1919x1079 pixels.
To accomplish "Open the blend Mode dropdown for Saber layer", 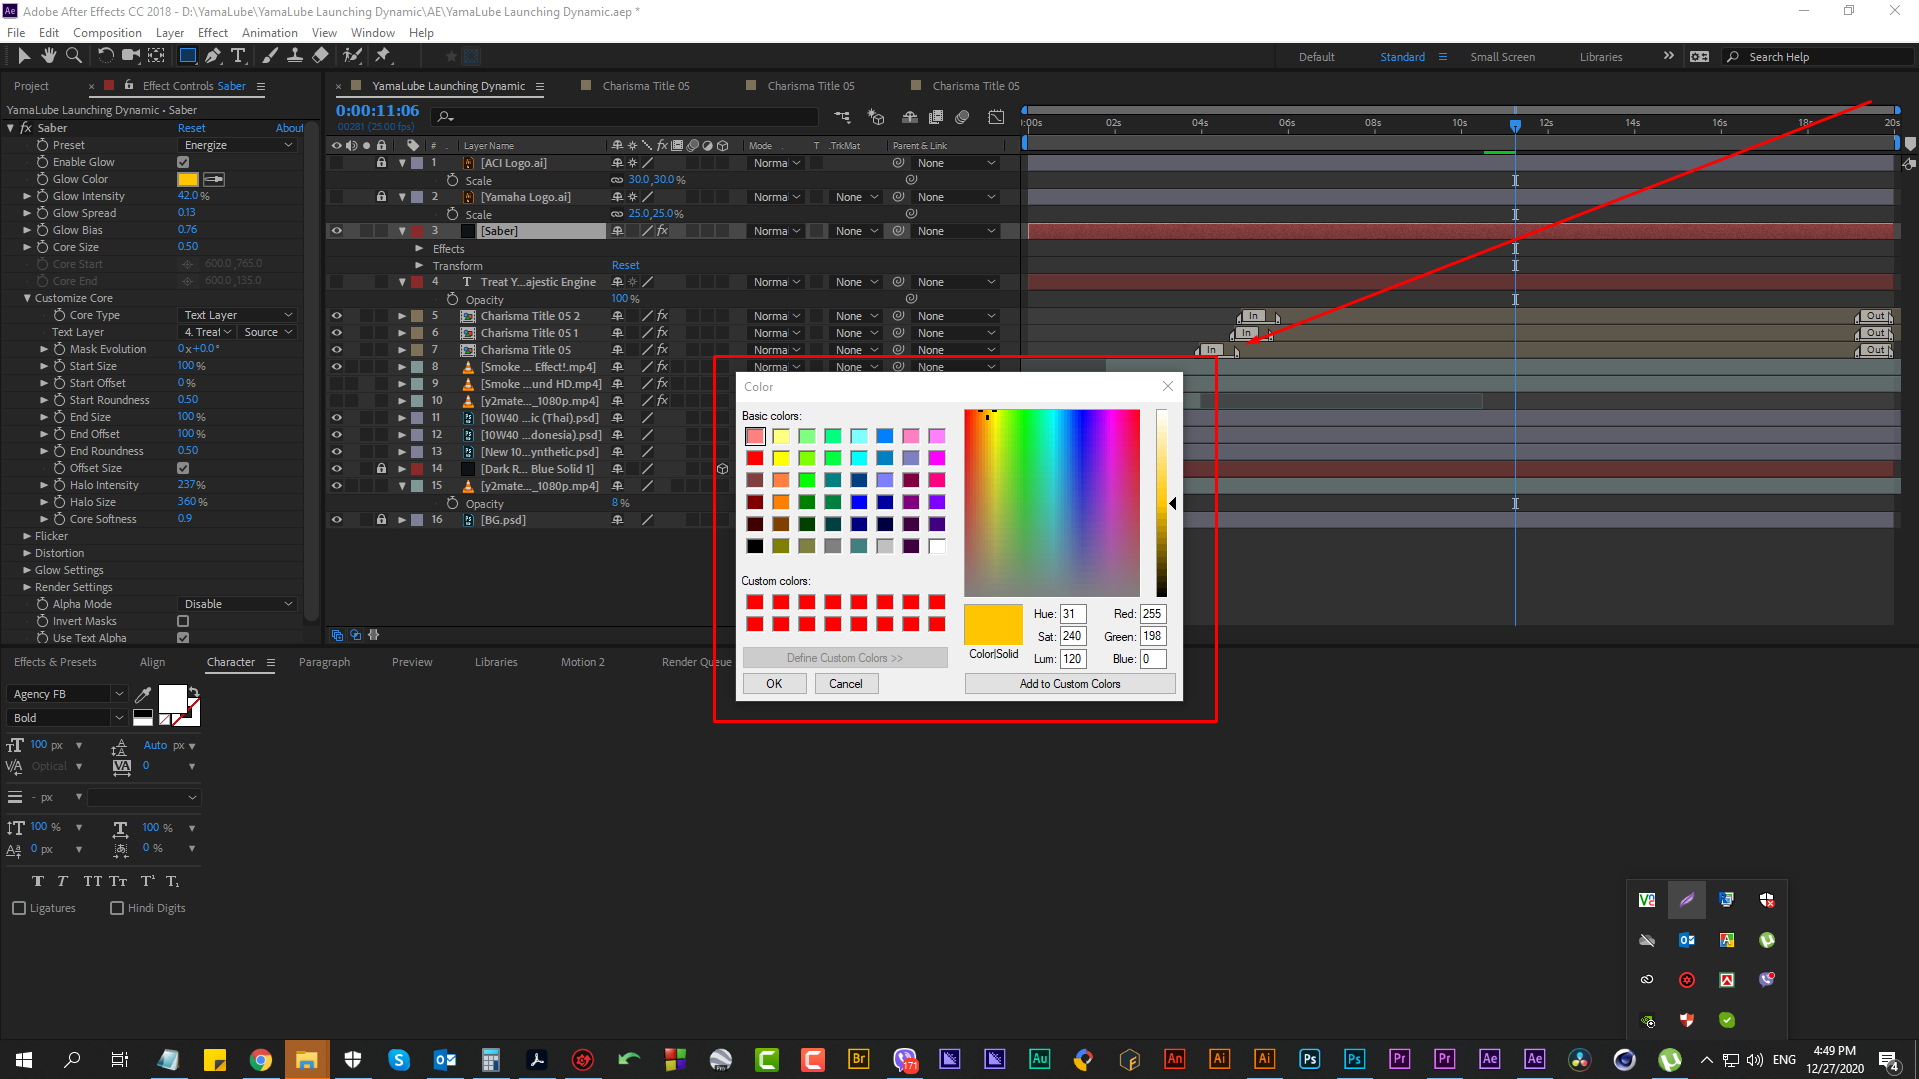I will pos(776,230).
